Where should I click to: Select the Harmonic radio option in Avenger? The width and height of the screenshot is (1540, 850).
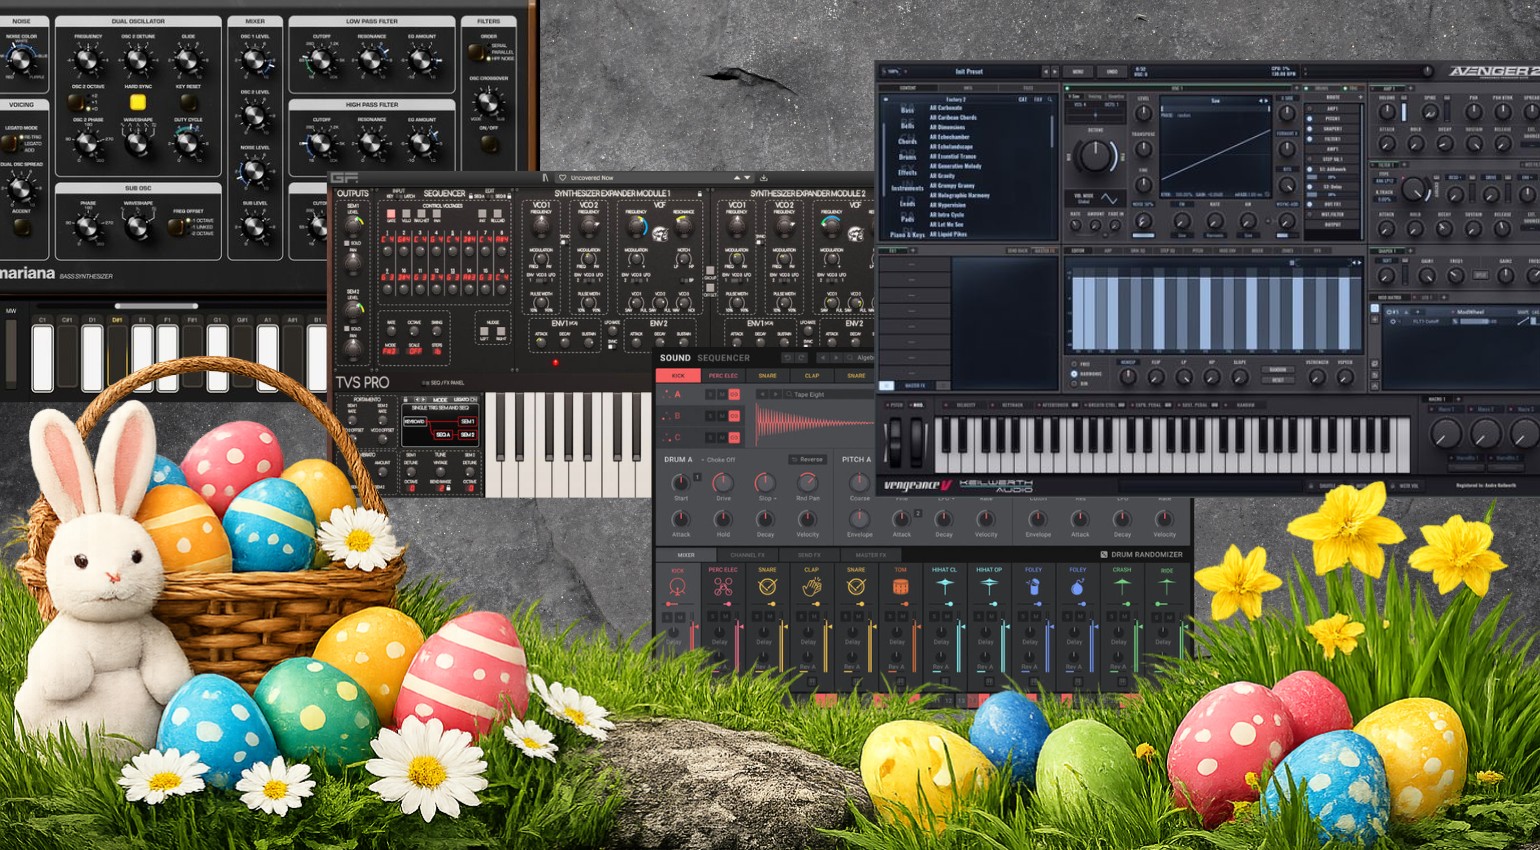coord(1074,374)
